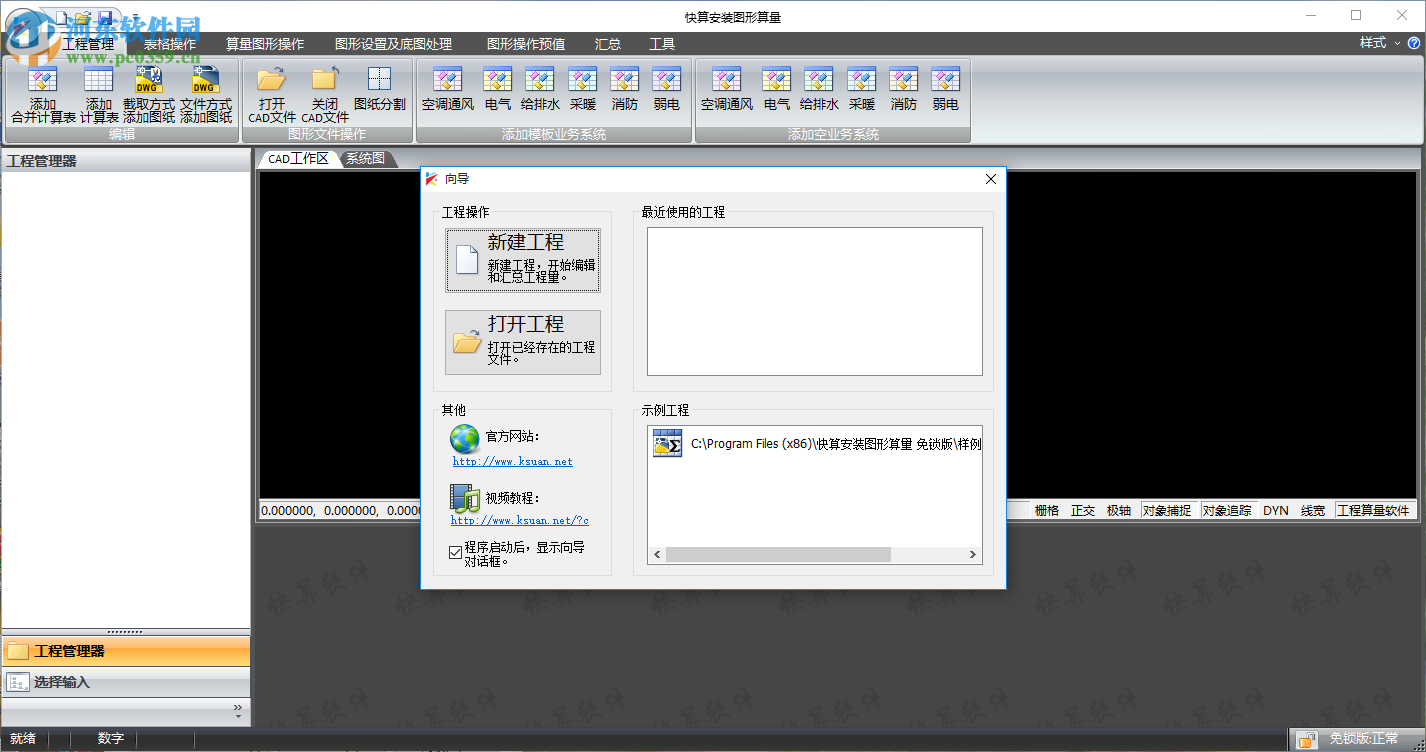Open the http://www.ksuan.net website link
This screenshot has height=752, width=1426.
(x=511, y=461)
